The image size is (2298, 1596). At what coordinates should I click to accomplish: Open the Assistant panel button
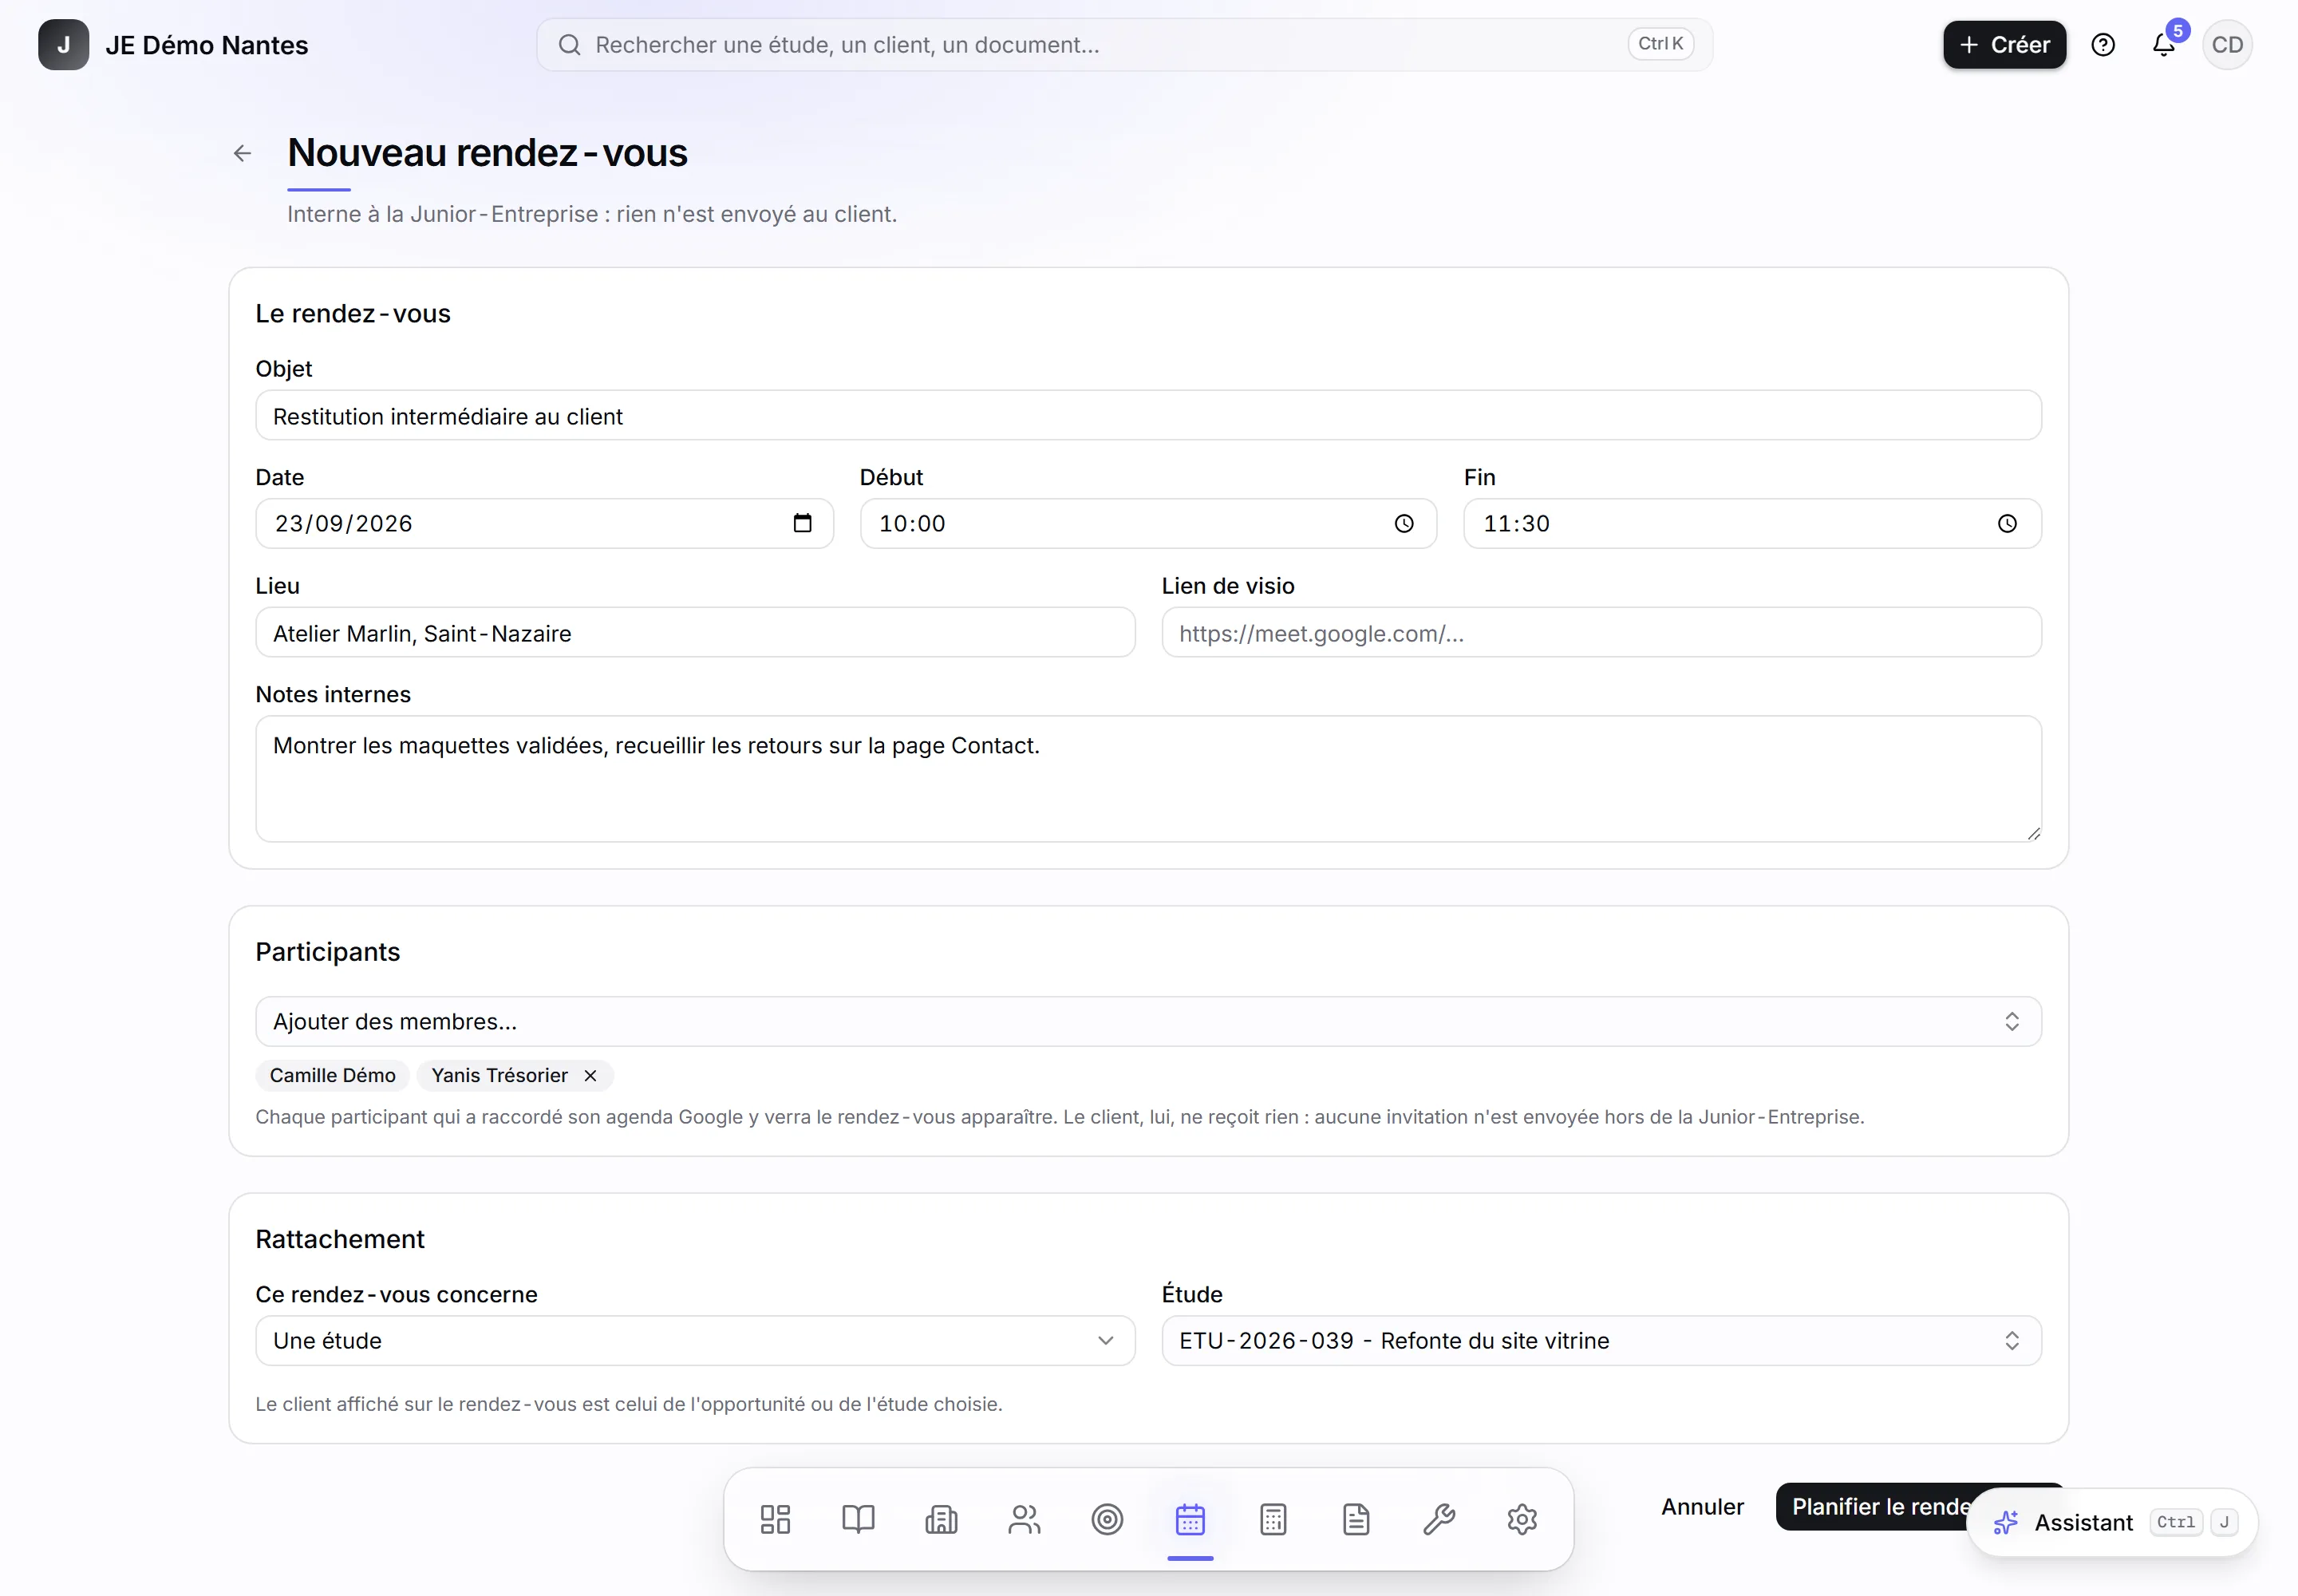pyautogui.click(x=2112, y=1523)
